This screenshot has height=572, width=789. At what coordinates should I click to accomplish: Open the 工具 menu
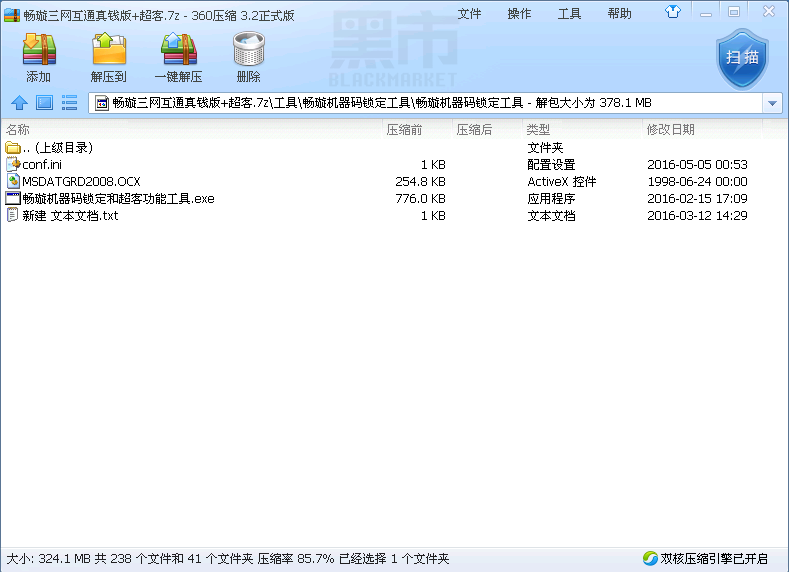click(569, 14)
